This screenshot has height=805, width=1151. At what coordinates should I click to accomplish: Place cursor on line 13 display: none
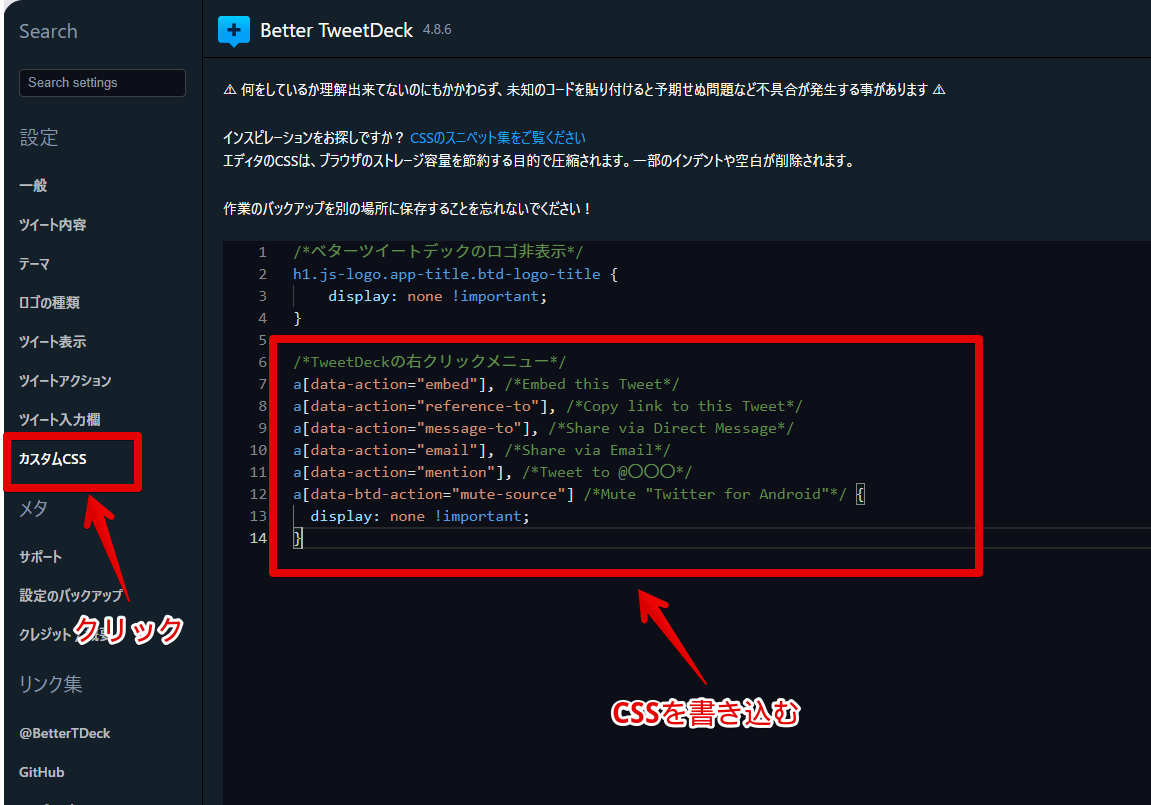(420, 516)
